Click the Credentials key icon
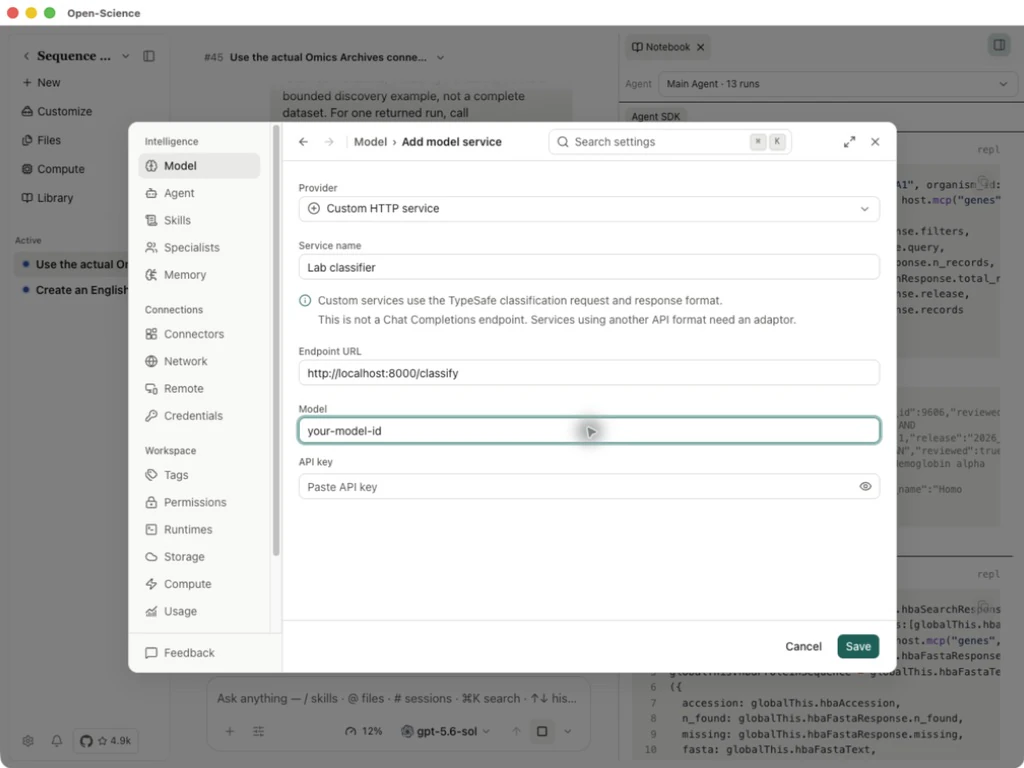Image resolution: width=1024 pixels, height=768 pixels. tap(152, 415)
